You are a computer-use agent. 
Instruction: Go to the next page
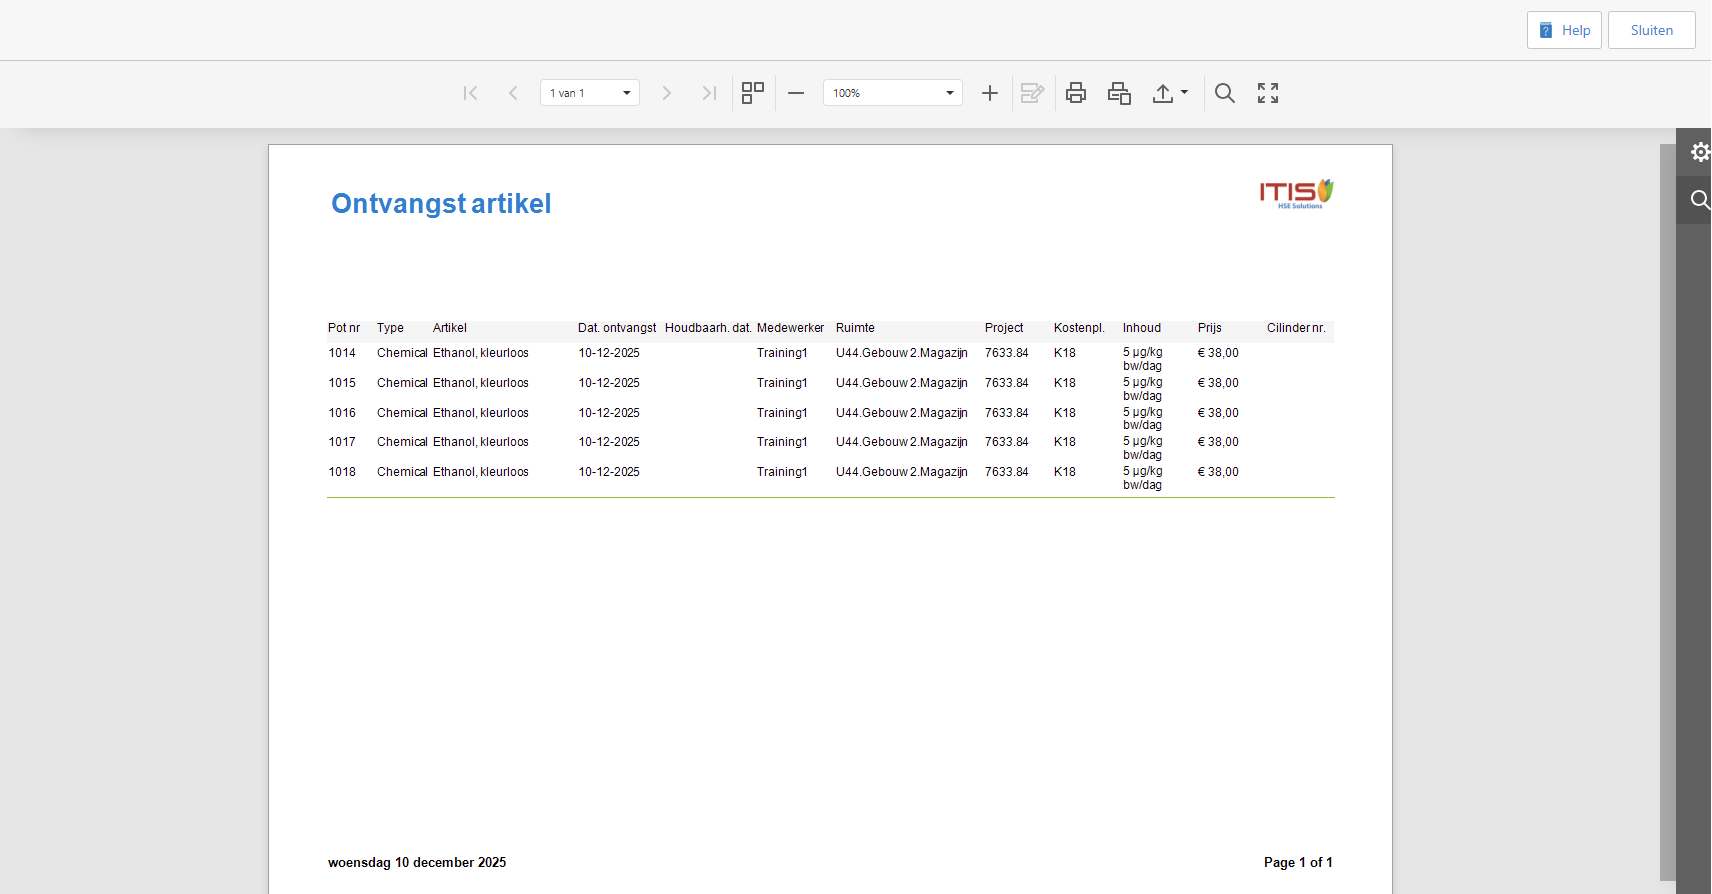coord(666,93)
